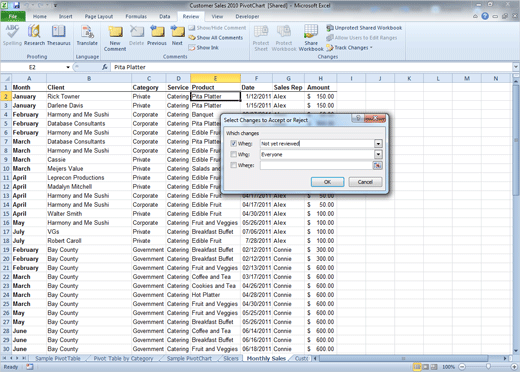Click Allow Users to Edit Ranges
This screenshot has width=520, height=372.
pyautogui.click(x=362, y=38)
